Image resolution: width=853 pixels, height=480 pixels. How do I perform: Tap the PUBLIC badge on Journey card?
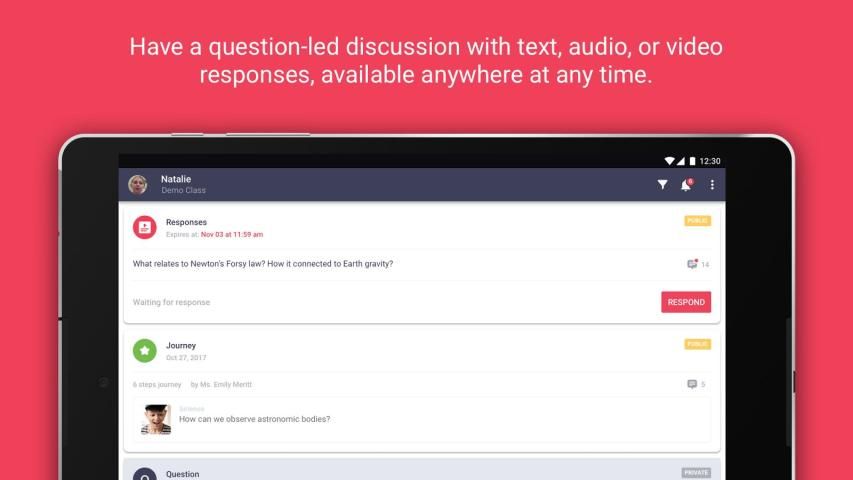(697, 344)
